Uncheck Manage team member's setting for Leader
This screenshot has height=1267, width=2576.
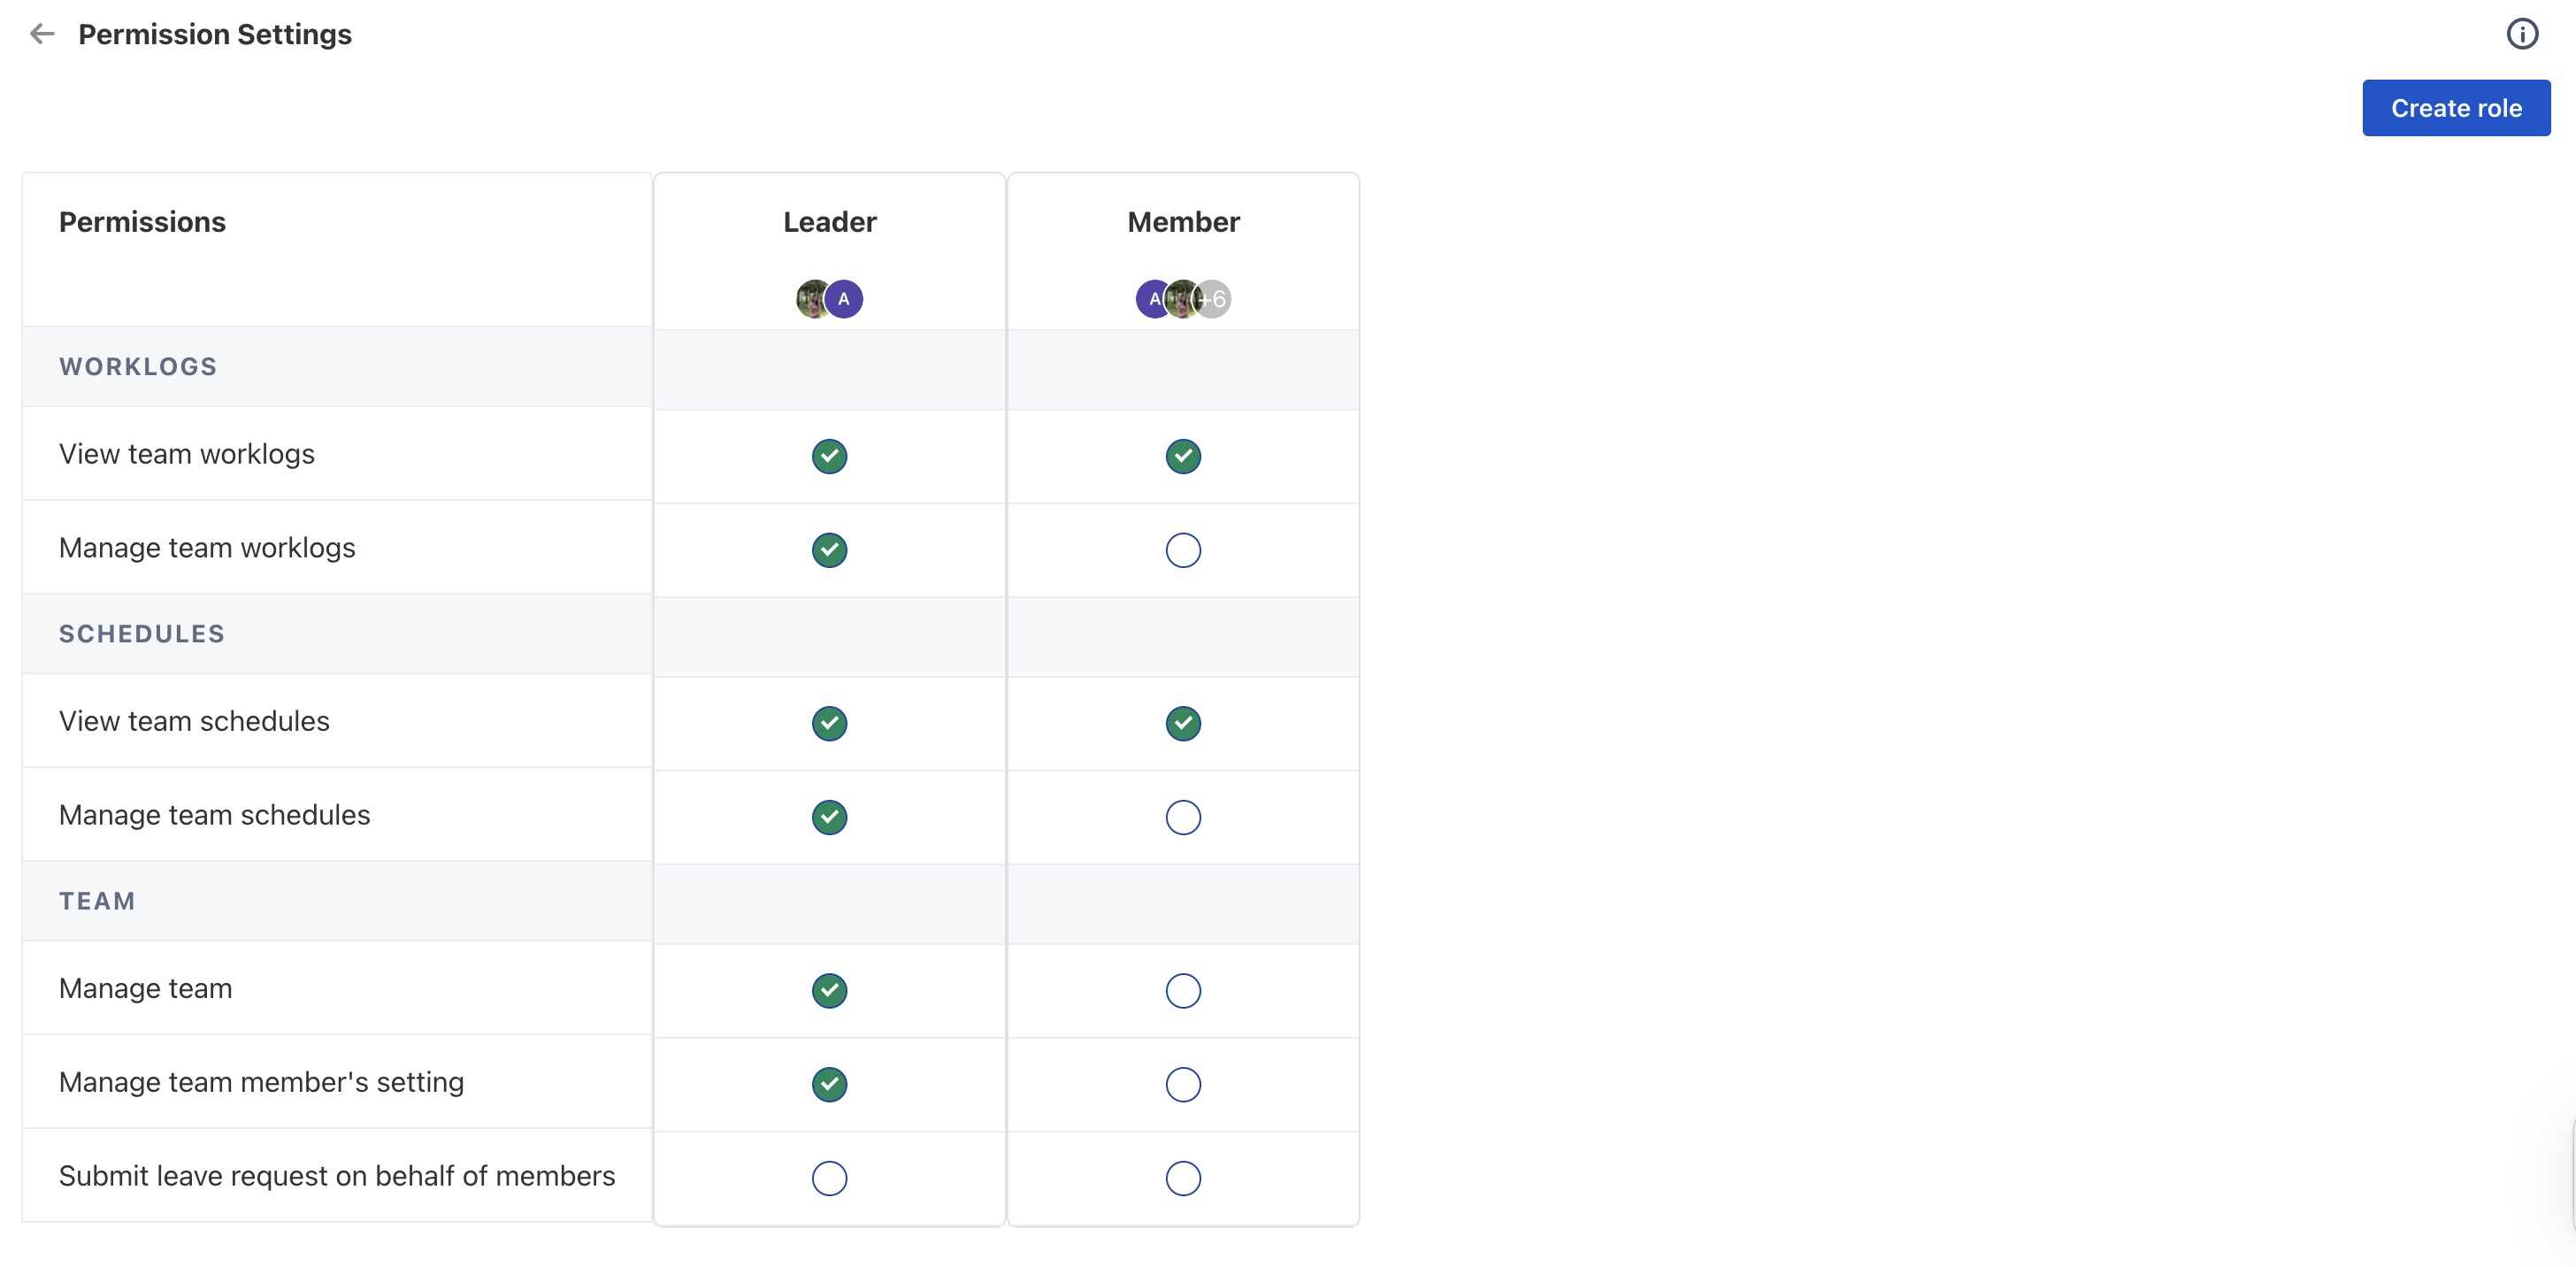(829, 1084)
